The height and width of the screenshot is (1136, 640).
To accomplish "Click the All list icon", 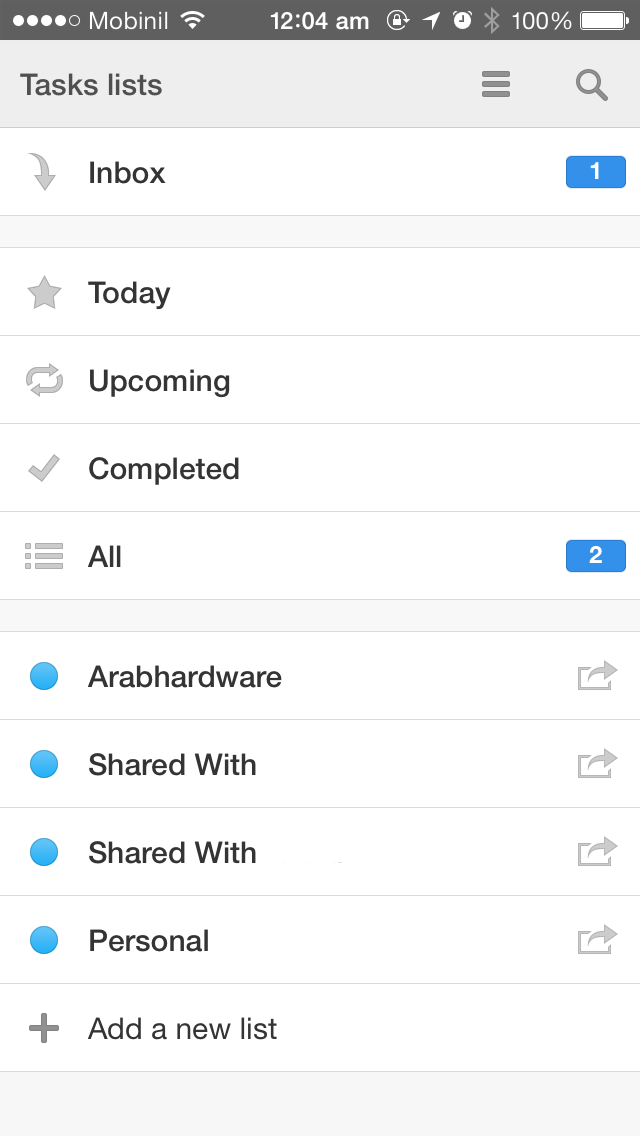I will (x=44, y=556).
